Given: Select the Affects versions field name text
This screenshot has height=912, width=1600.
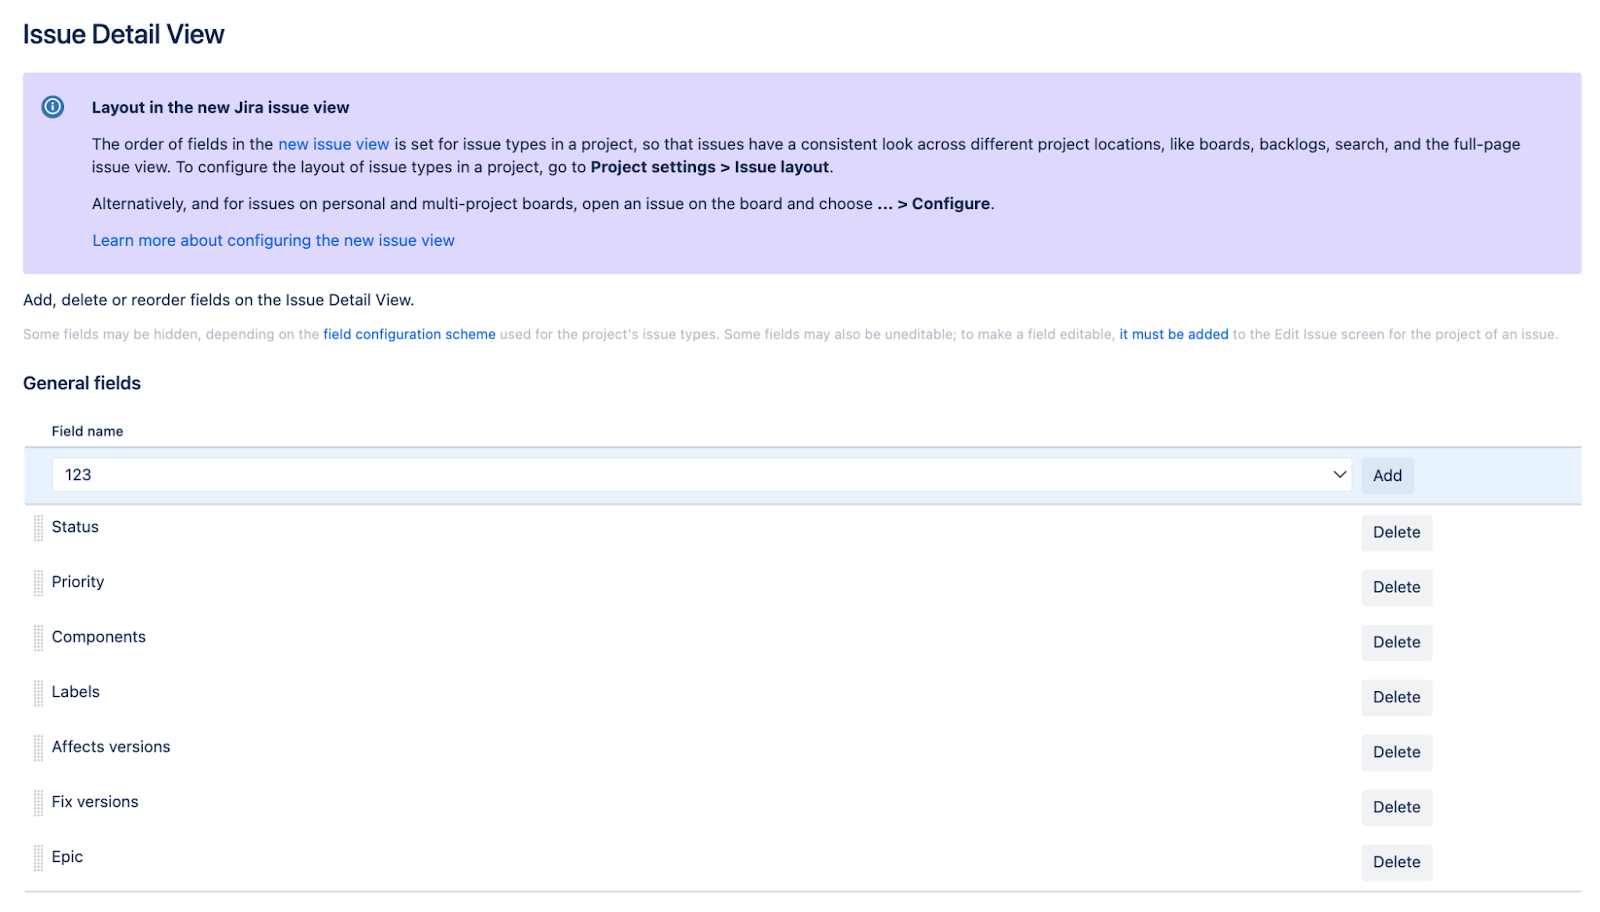Looking at the screenshot, I should [x=111, y=747].
